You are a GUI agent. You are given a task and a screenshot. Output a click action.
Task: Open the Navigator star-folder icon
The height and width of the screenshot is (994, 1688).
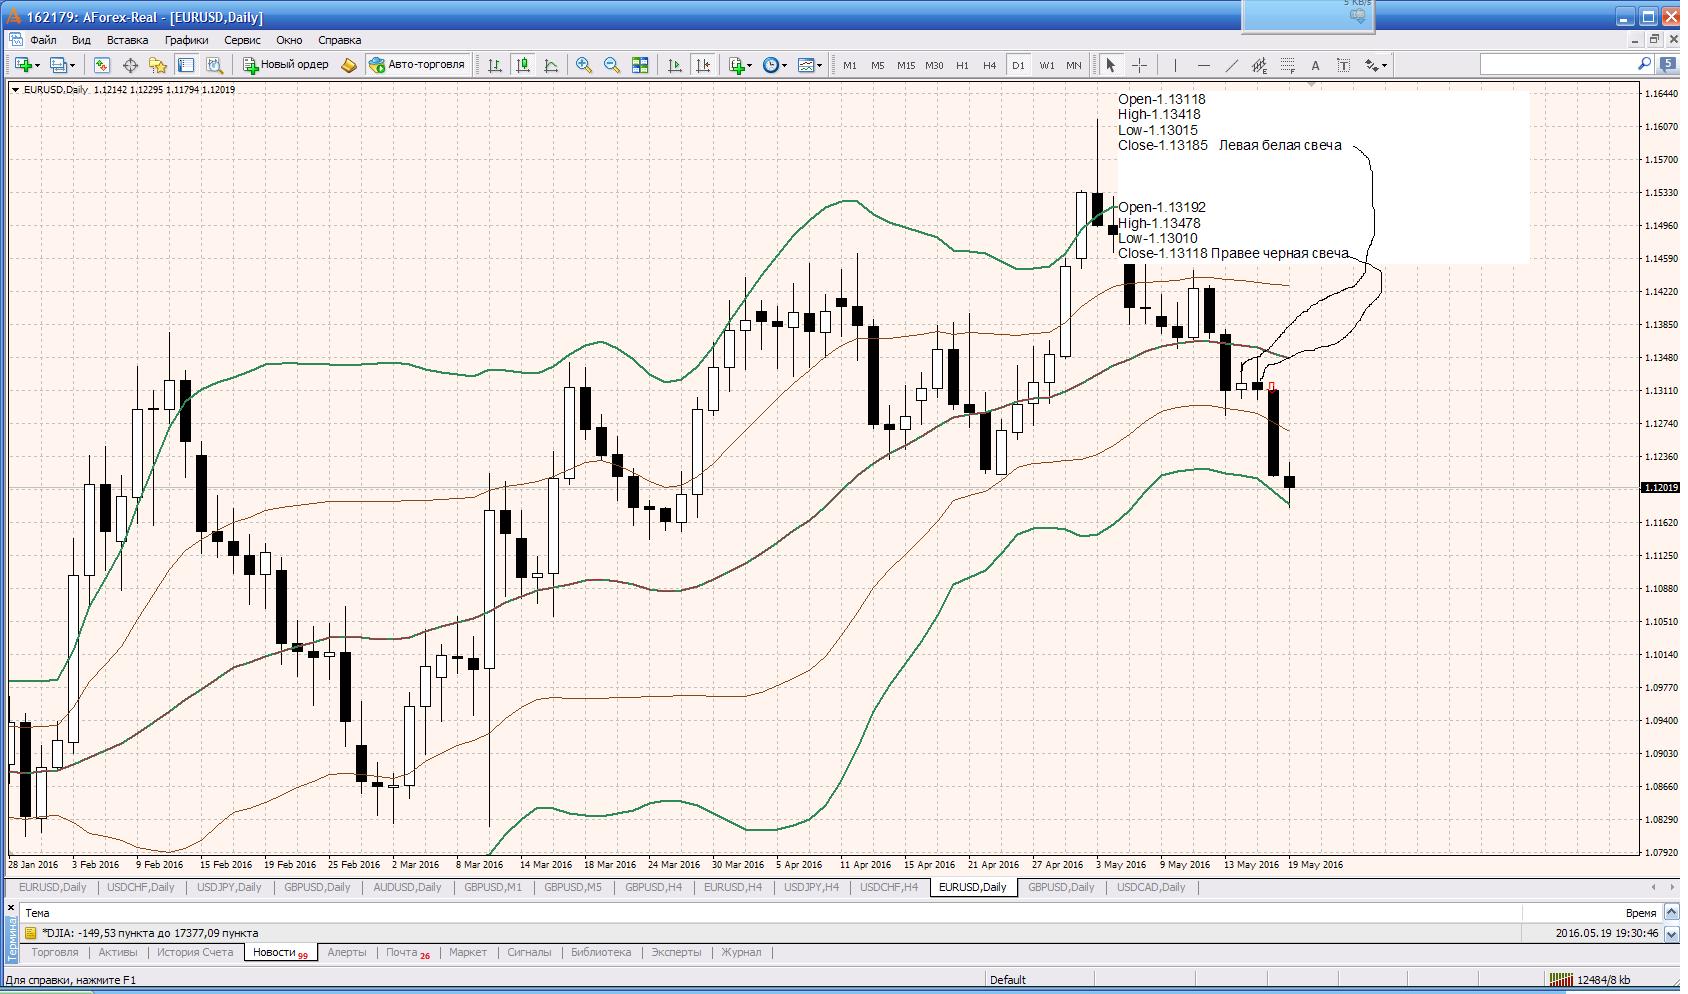(x=158, y=65)
